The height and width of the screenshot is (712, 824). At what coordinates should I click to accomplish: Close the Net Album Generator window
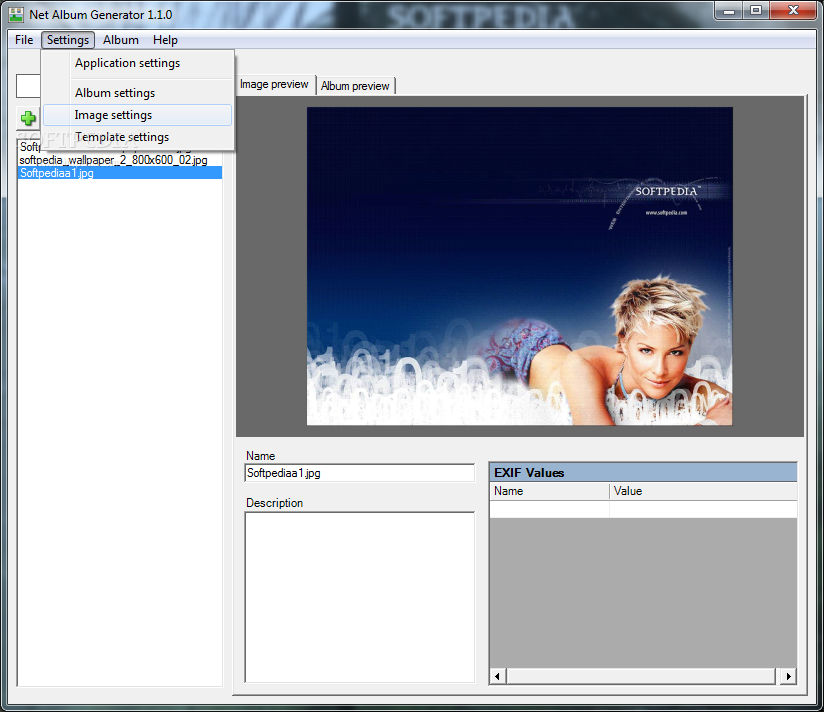[794, 11]
